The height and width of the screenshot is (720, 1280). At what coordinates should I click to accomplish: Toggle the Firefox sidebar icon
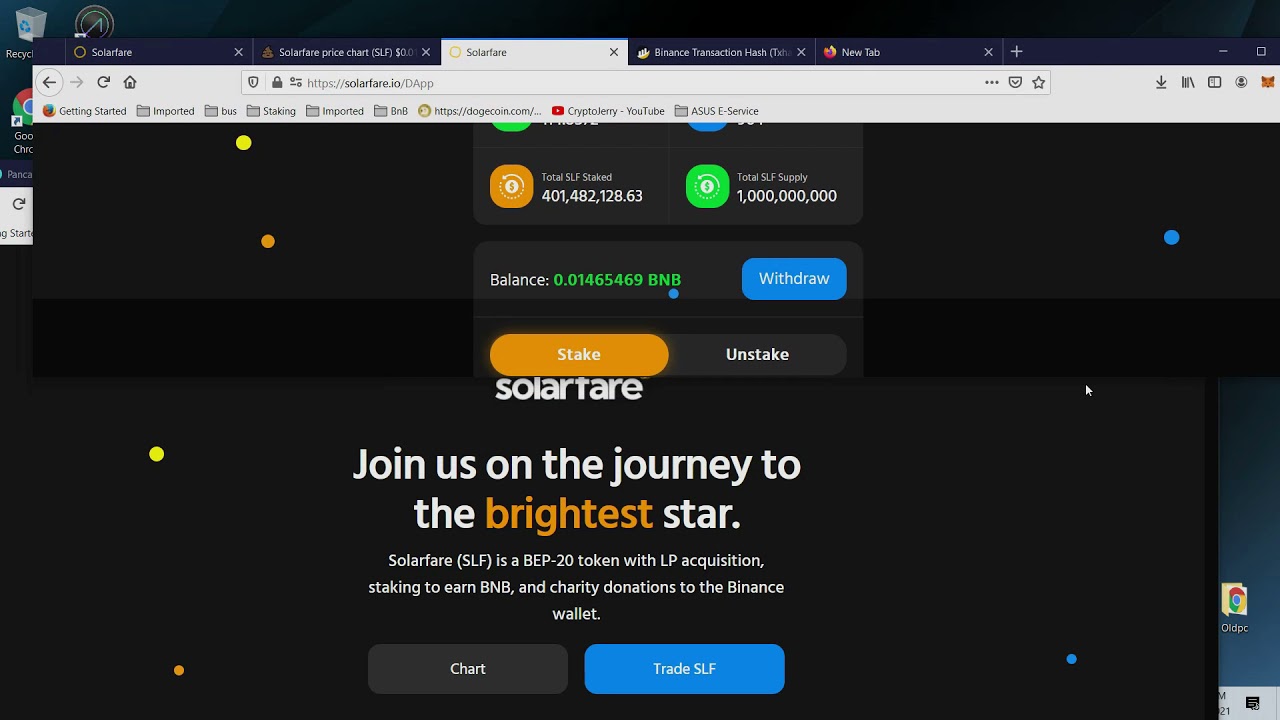[x=1215, y=82]
